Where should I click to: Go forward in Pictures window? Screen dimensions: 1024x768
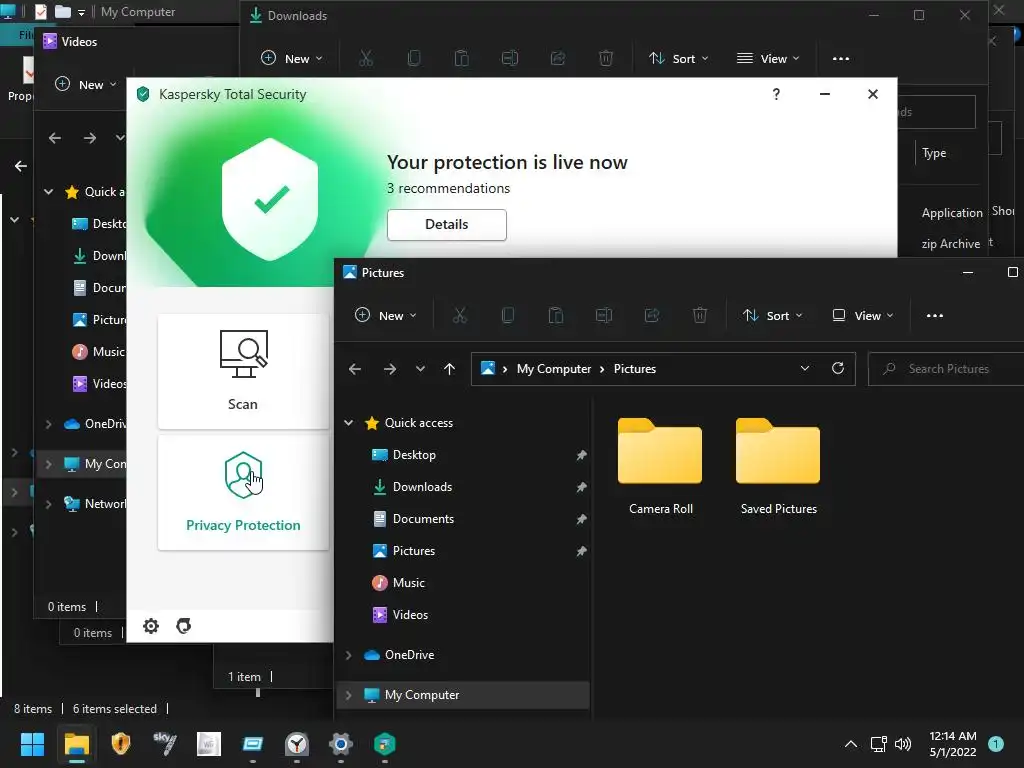click(x=390, y=369)
